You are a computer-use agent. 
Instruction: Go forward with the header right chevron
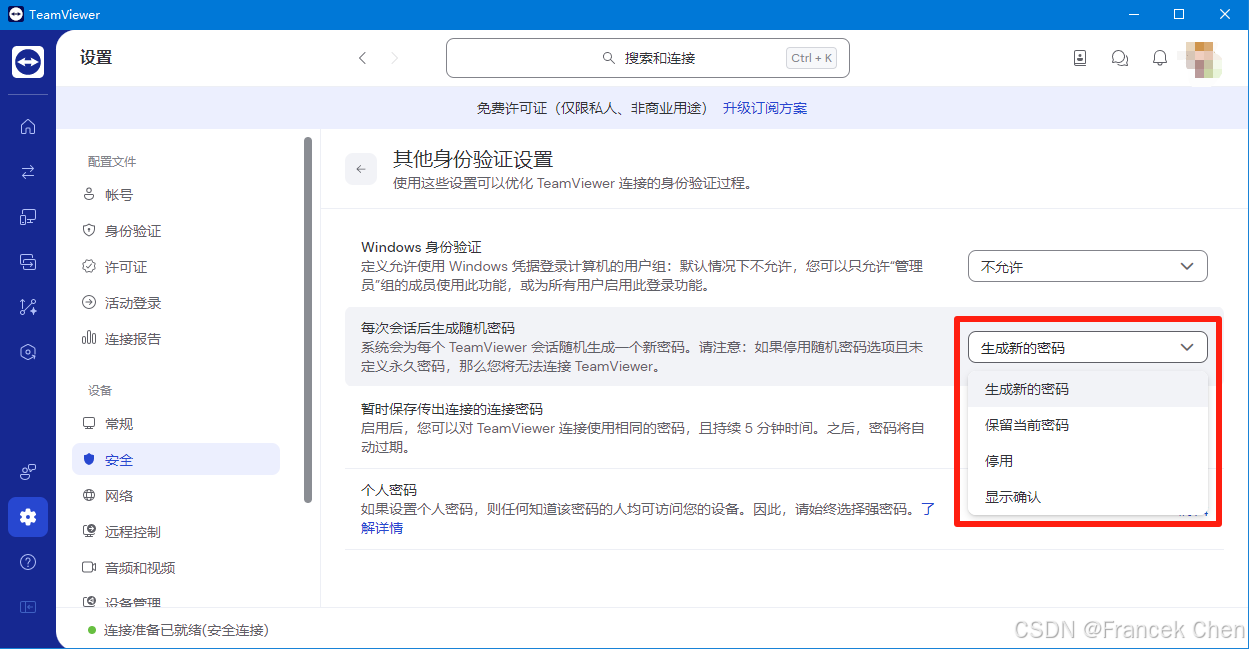[x=395, y=58]
